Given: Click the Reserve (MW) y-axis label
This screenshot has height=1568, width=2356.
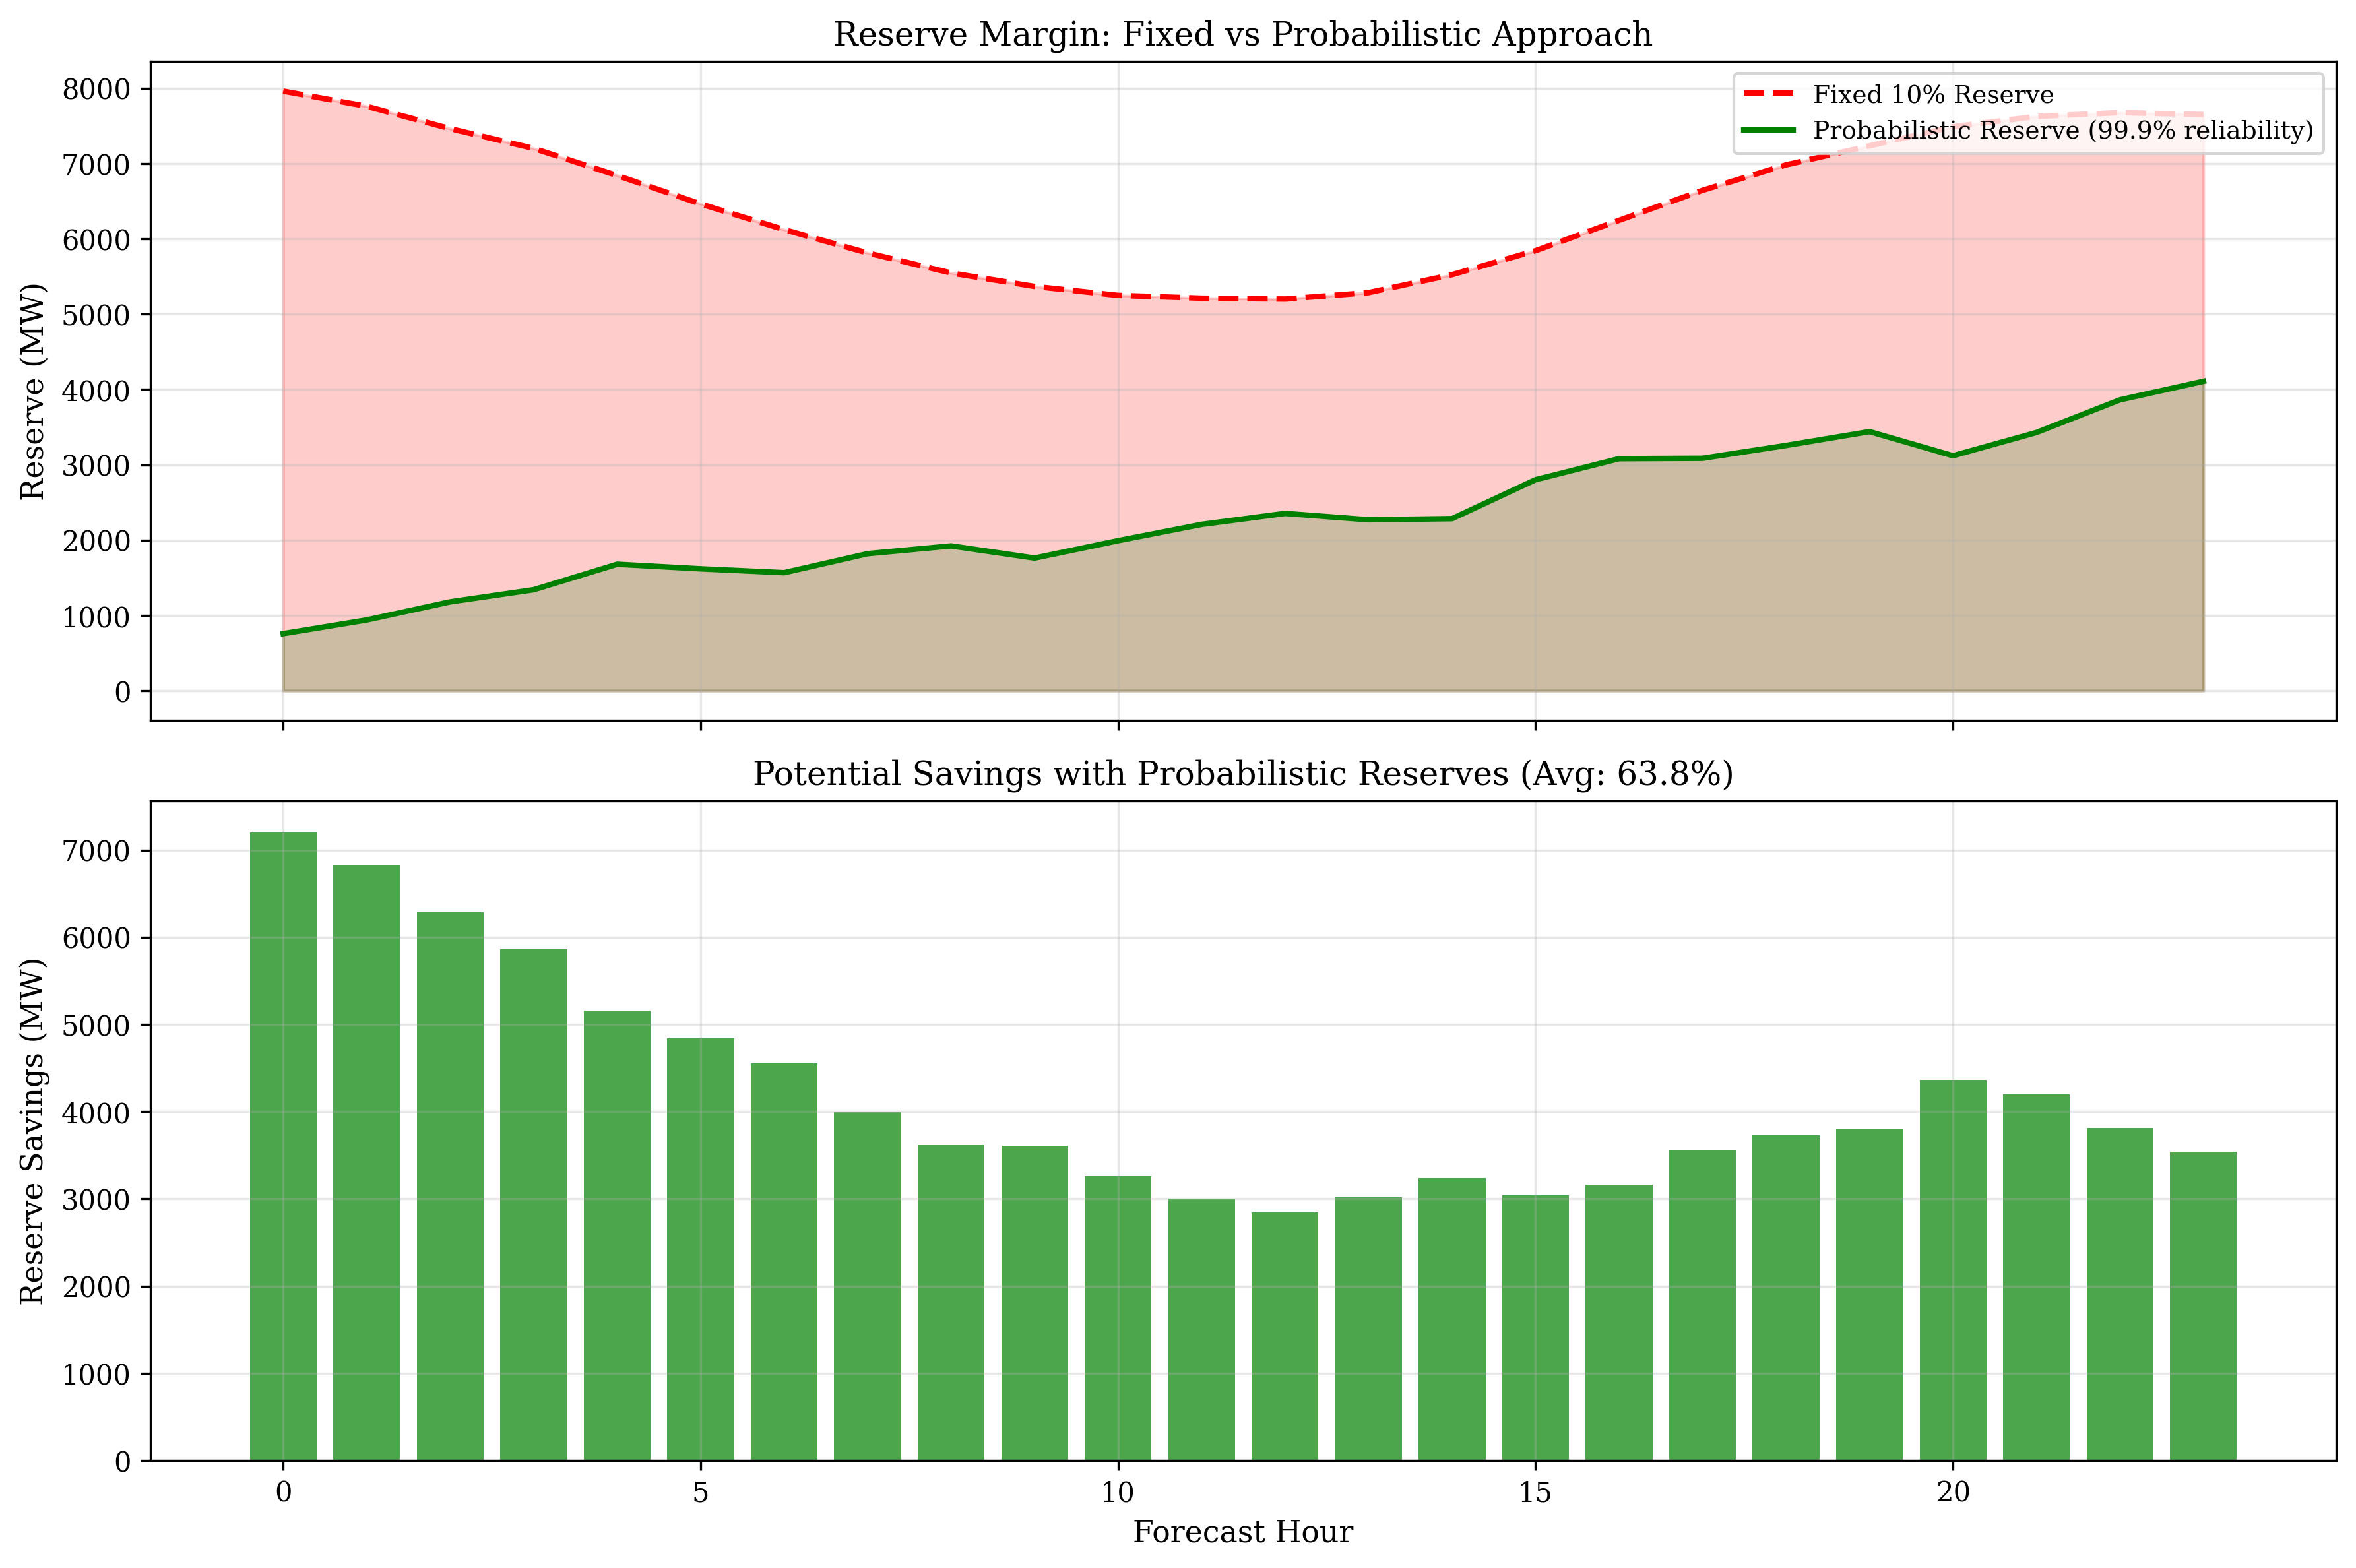Looking at the screenshot, I should (32, 391).
